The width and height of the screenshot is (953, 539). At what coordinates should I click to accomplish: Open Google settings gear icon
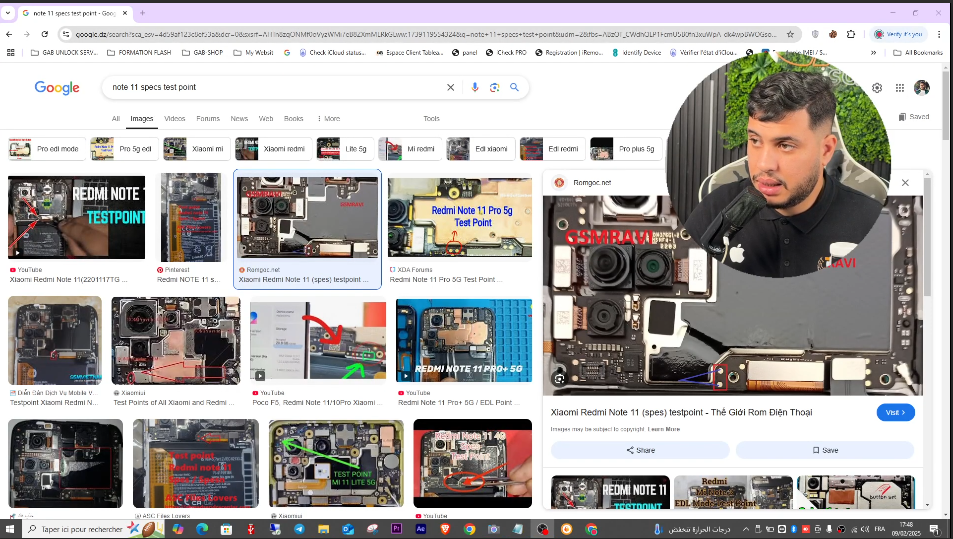point(877,88)
